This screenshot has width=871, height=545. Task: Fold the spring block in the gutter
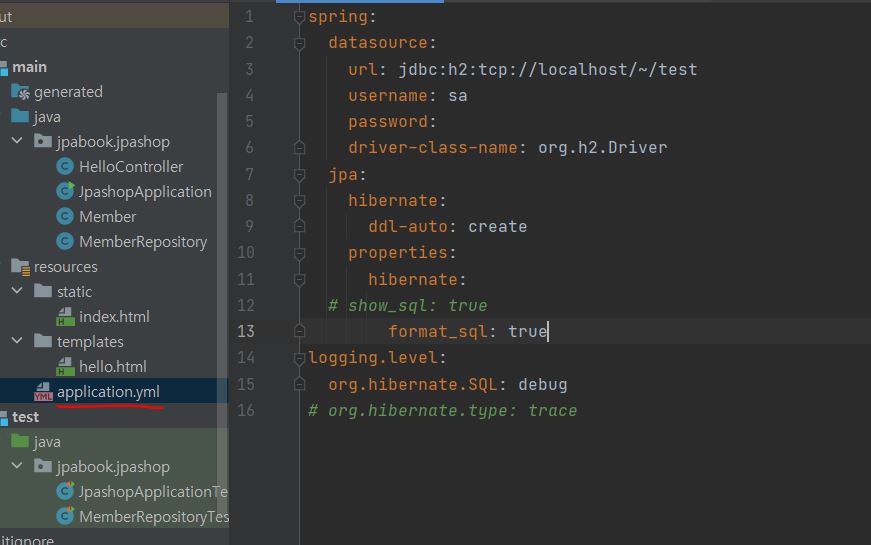pyautogui.click(x=299, y=17)
